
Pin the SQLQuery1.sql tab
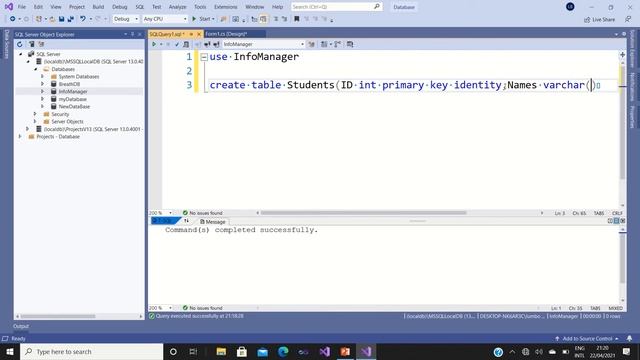[191, 34]
